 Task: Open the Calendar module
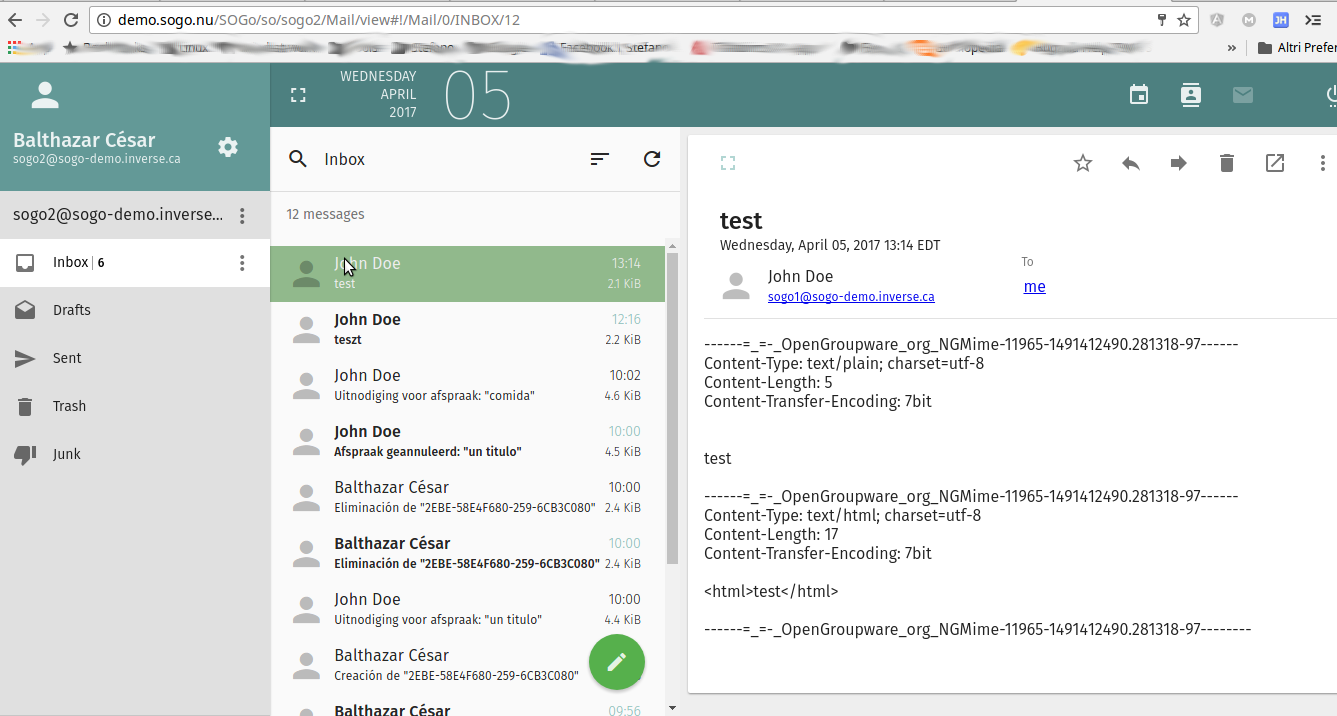[x=1139, y=95]
